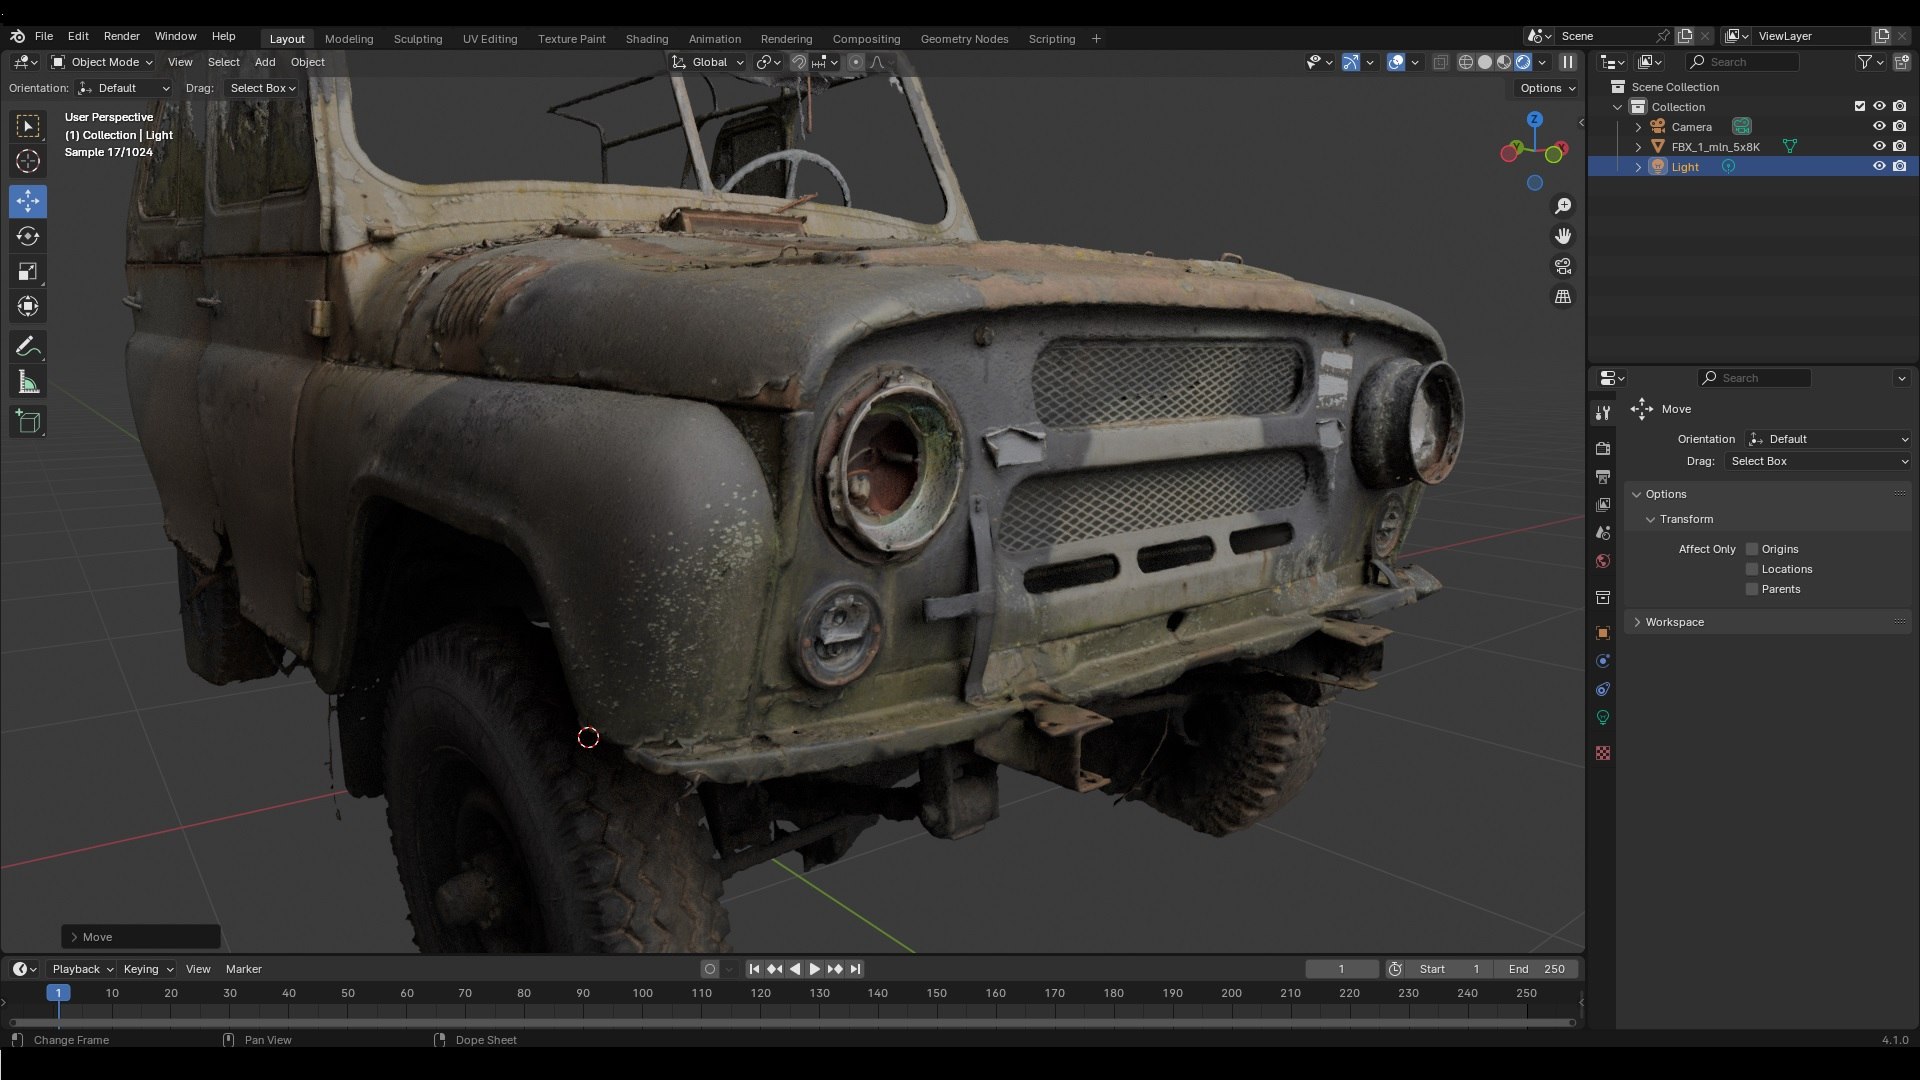The image size is (1920, 1080).
Task: Select the Add Cube tool
Action: pos(28,422)
